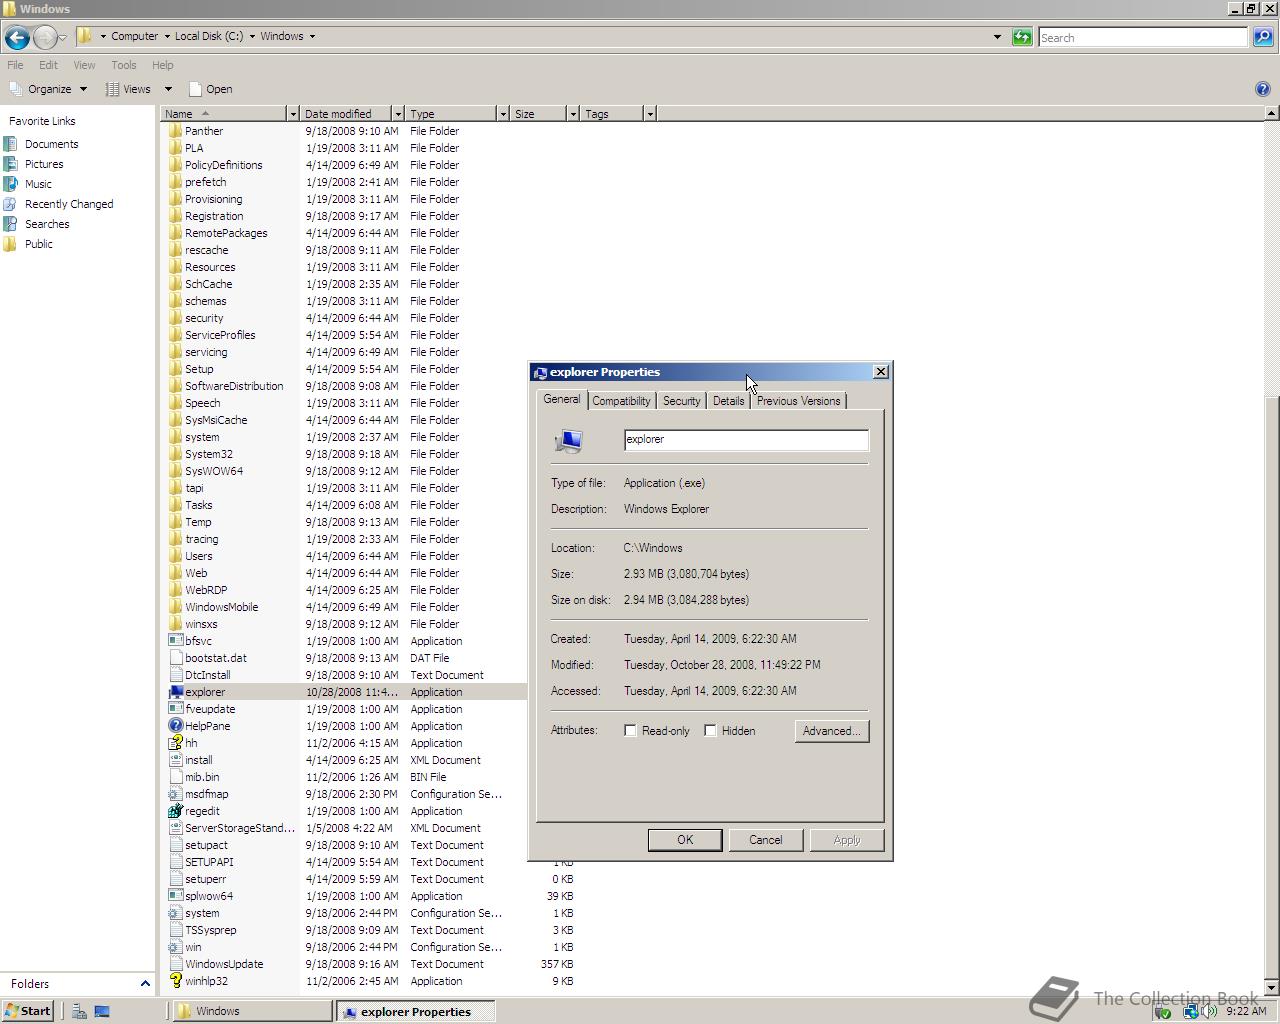Open the Help question mark icon

[x=1262, y=89]
